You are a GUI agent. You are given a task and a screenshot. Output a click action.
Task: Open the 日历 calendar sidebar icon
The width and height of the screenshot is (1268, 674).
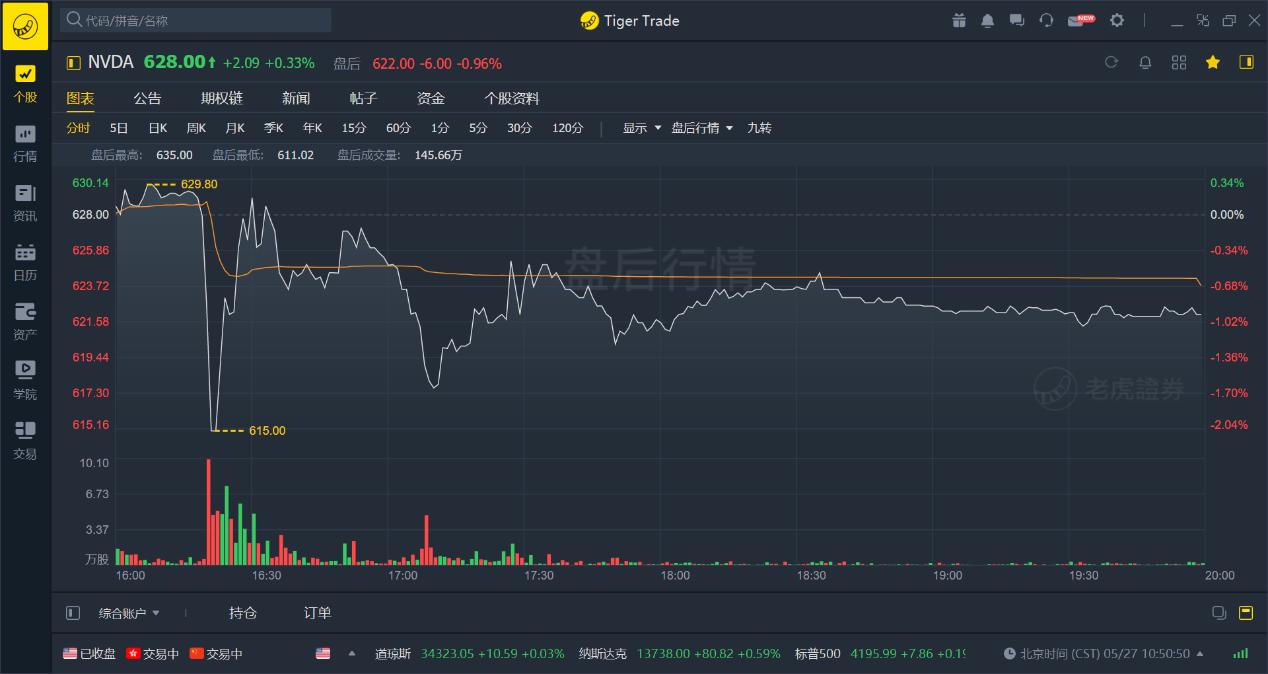click(x=25, y=261)
